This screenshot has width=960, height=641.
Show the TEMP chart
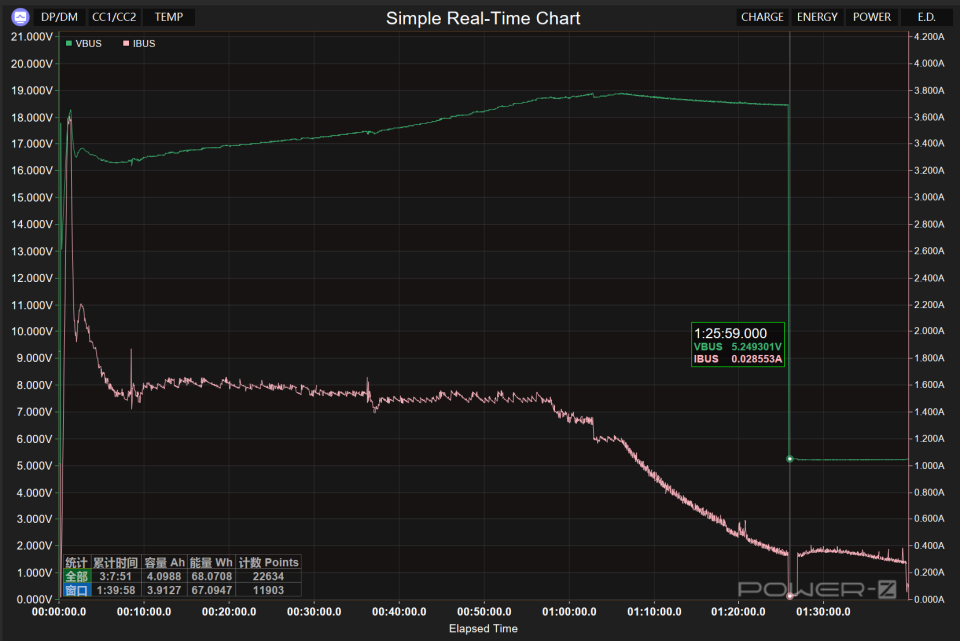[169, 17]
